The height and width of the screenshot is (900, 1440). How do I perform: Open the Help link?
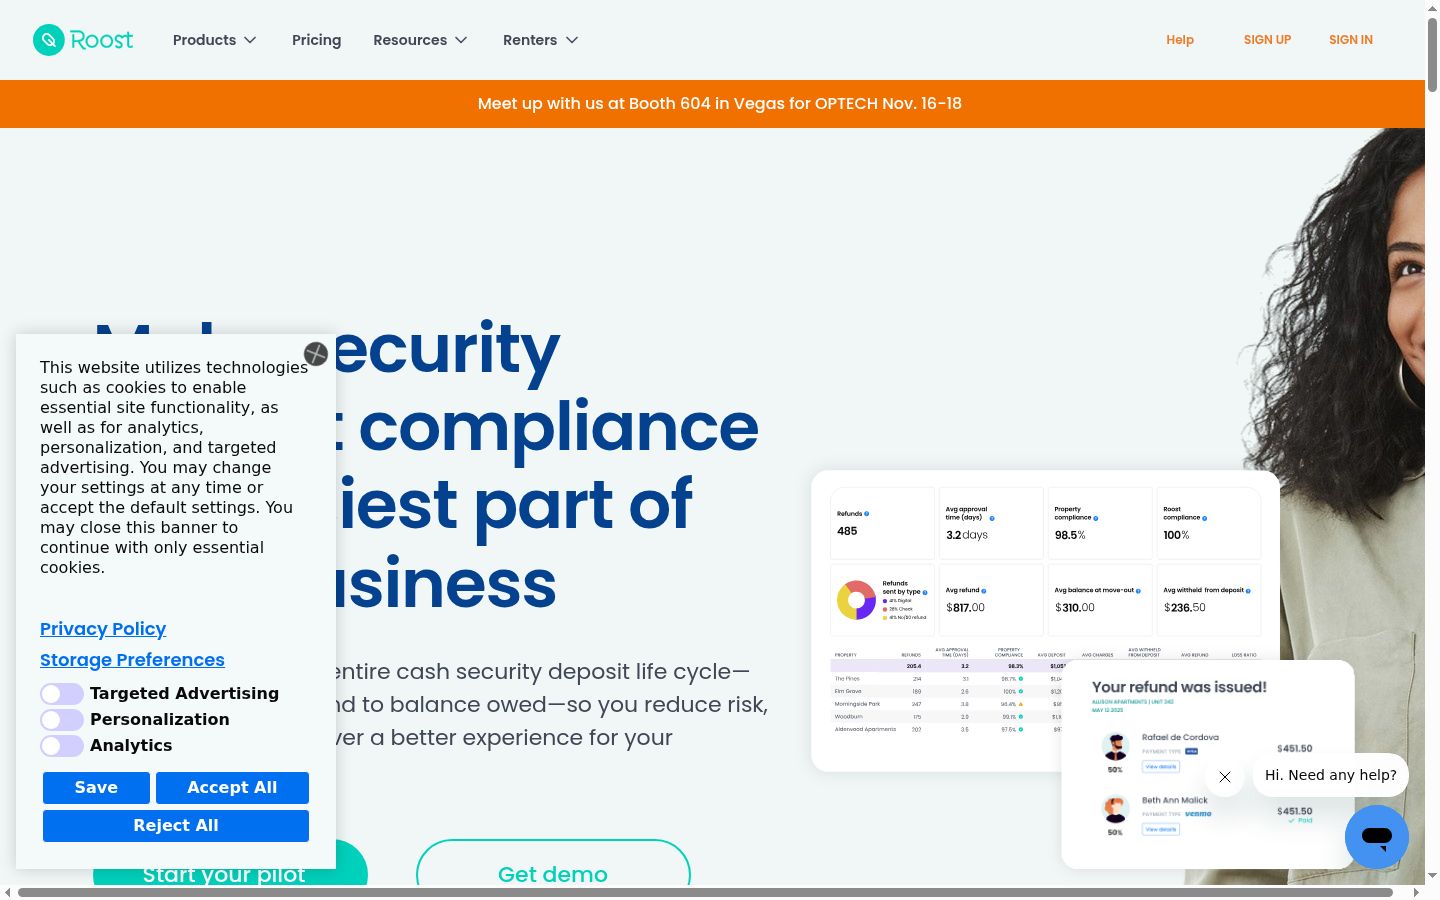point(1180,40)
